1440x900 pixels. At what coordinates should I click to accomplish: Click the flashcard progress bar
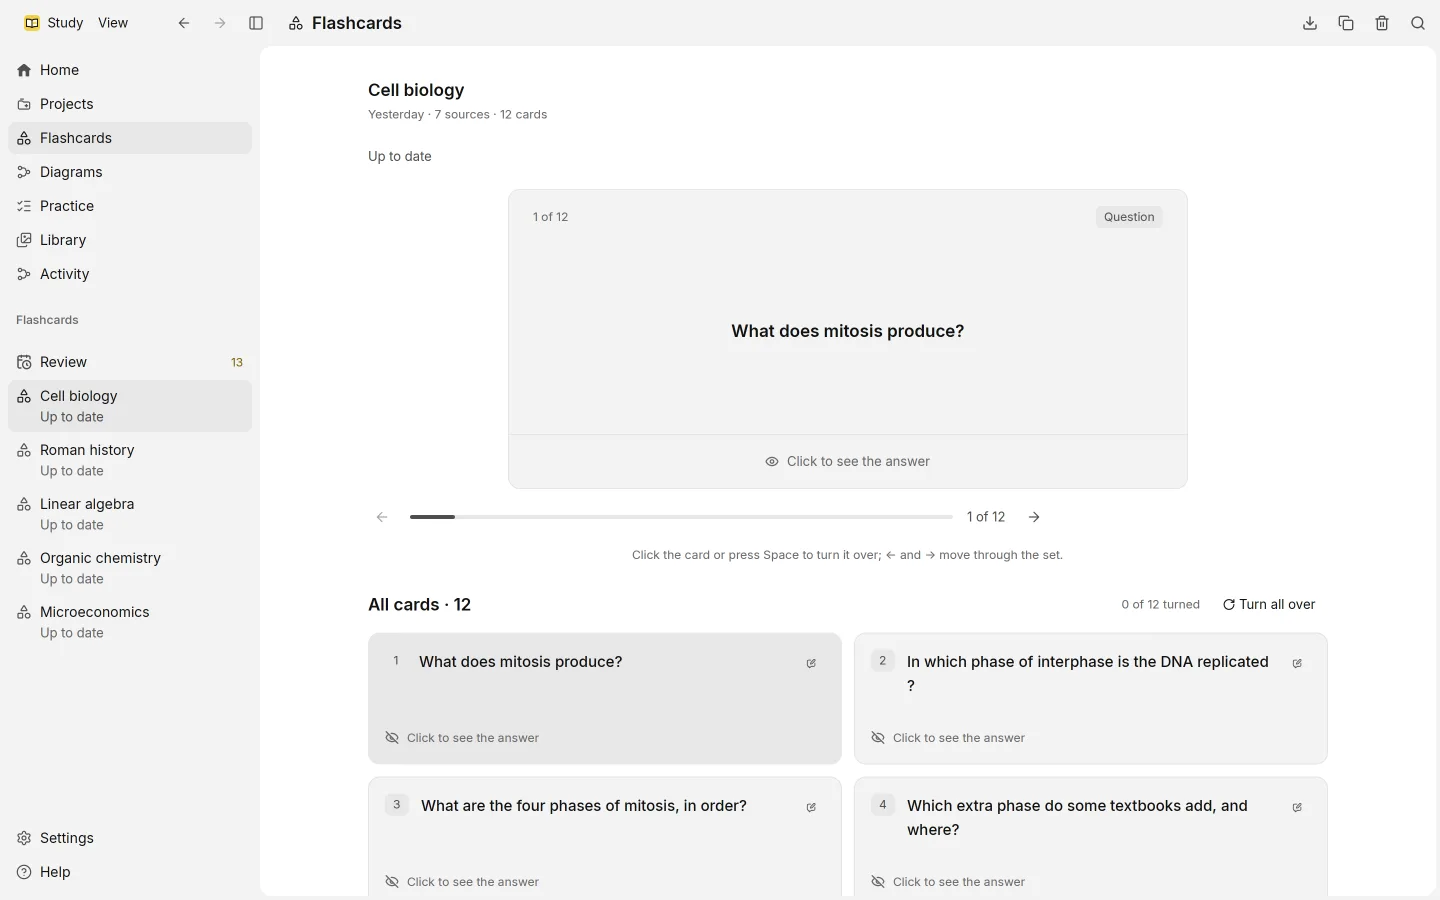point(681,517)
